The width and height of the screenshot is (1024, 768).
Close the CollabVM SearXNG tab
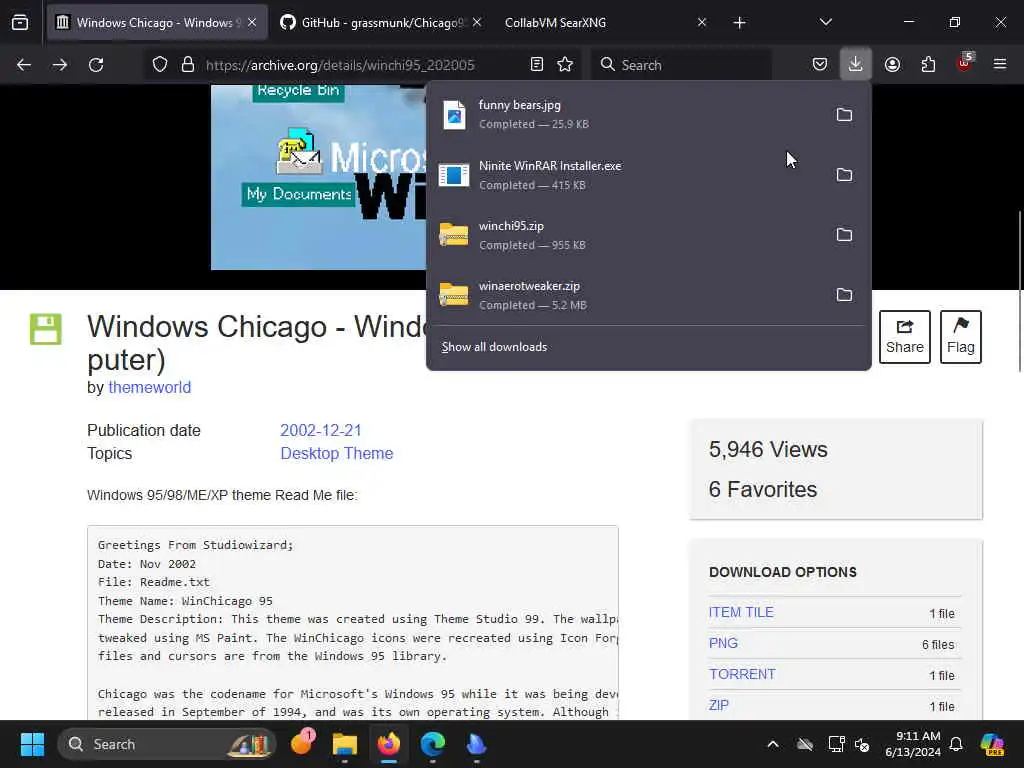pyautogui.click(x=701, y=23)
